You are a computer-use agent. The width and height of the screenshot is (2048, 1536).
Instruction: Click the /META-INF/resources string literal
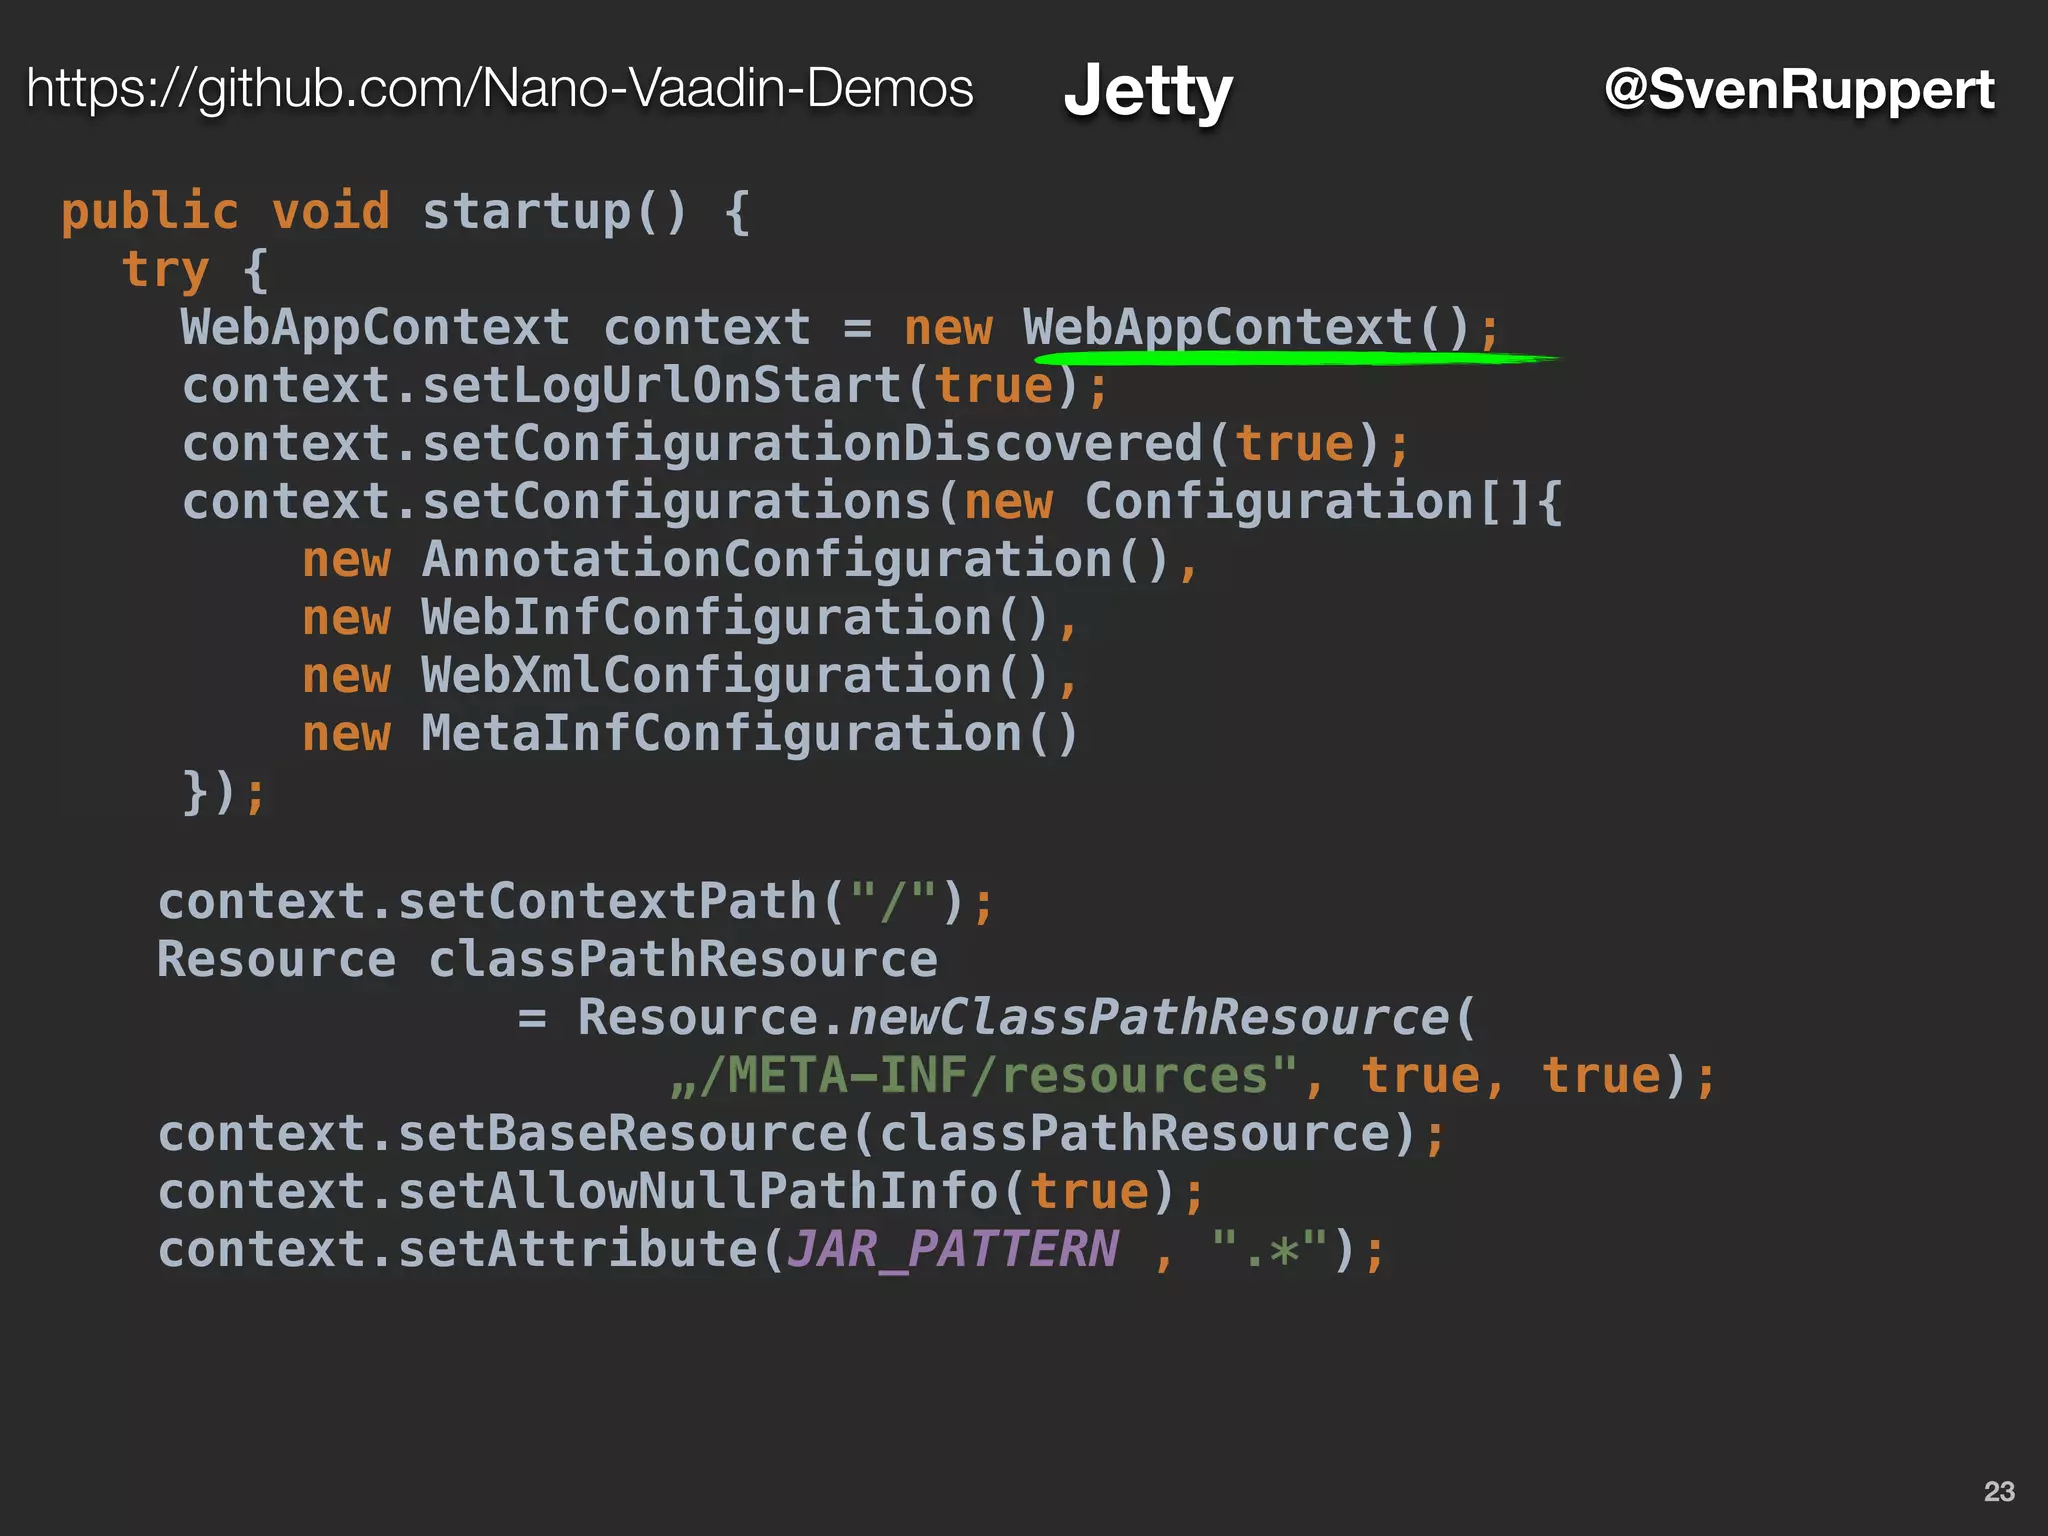(x=984, y=1076)
